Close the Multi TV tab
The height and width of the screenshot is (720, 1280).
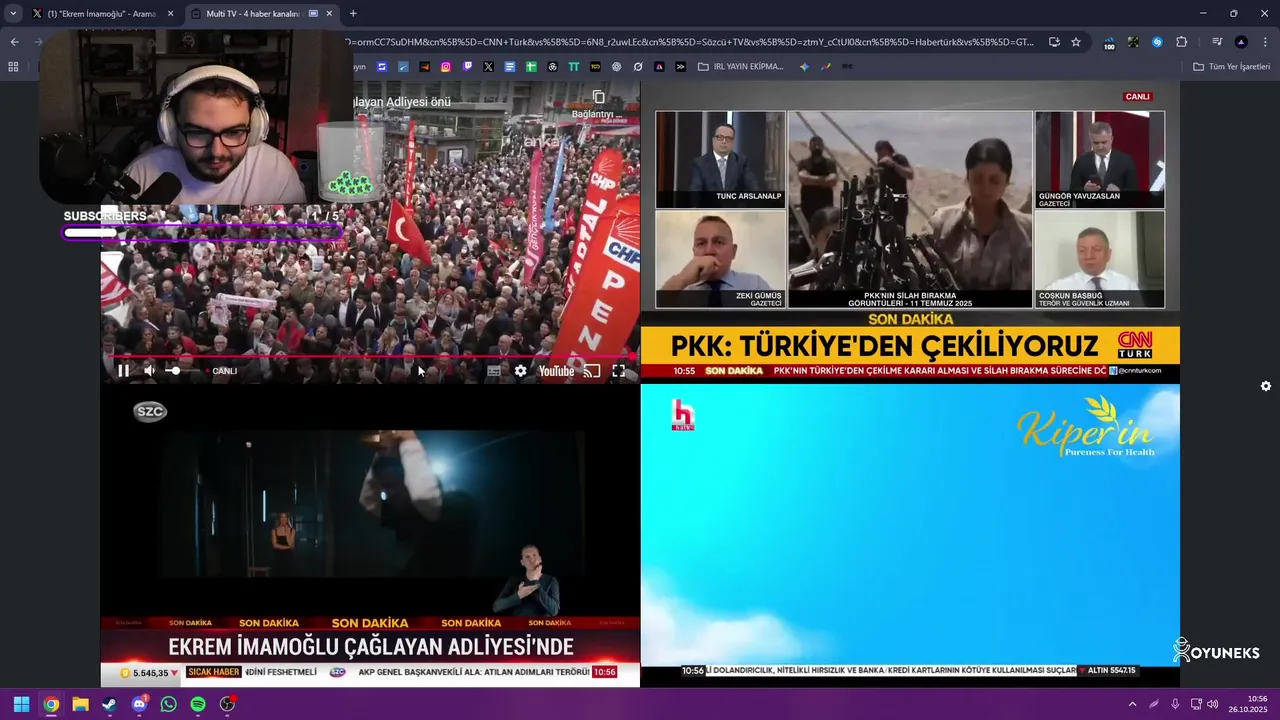click(329, 14)
